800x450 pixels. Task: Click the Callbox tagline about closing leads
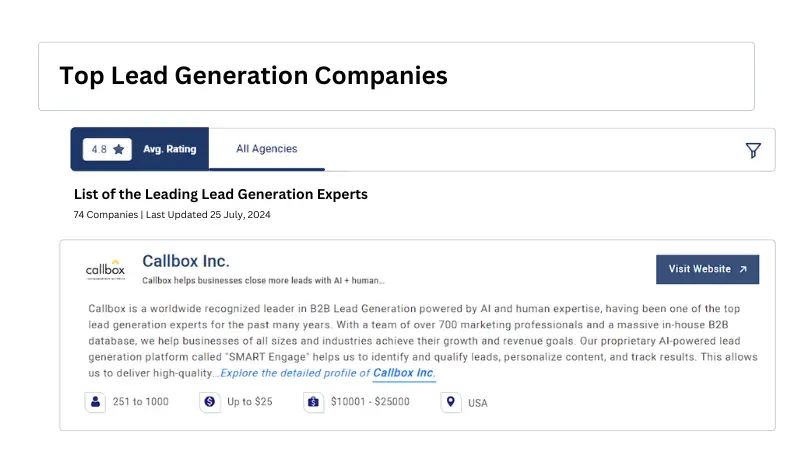pos(263,281)
